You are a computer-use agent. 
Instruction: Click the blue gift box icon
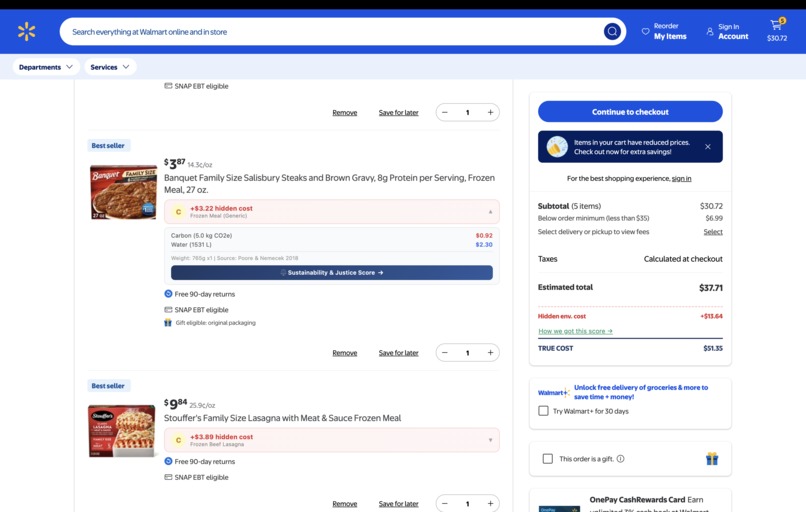pyautogui.click(x=712, y=459)
